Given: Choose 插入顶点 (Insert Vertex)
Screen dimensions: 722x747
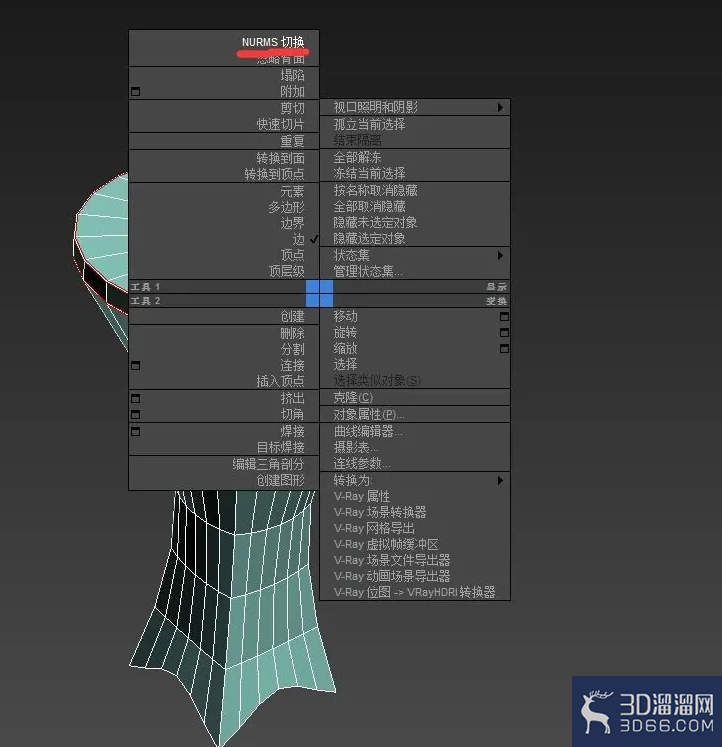Looking at the screenshot, I should coord(281,381).
